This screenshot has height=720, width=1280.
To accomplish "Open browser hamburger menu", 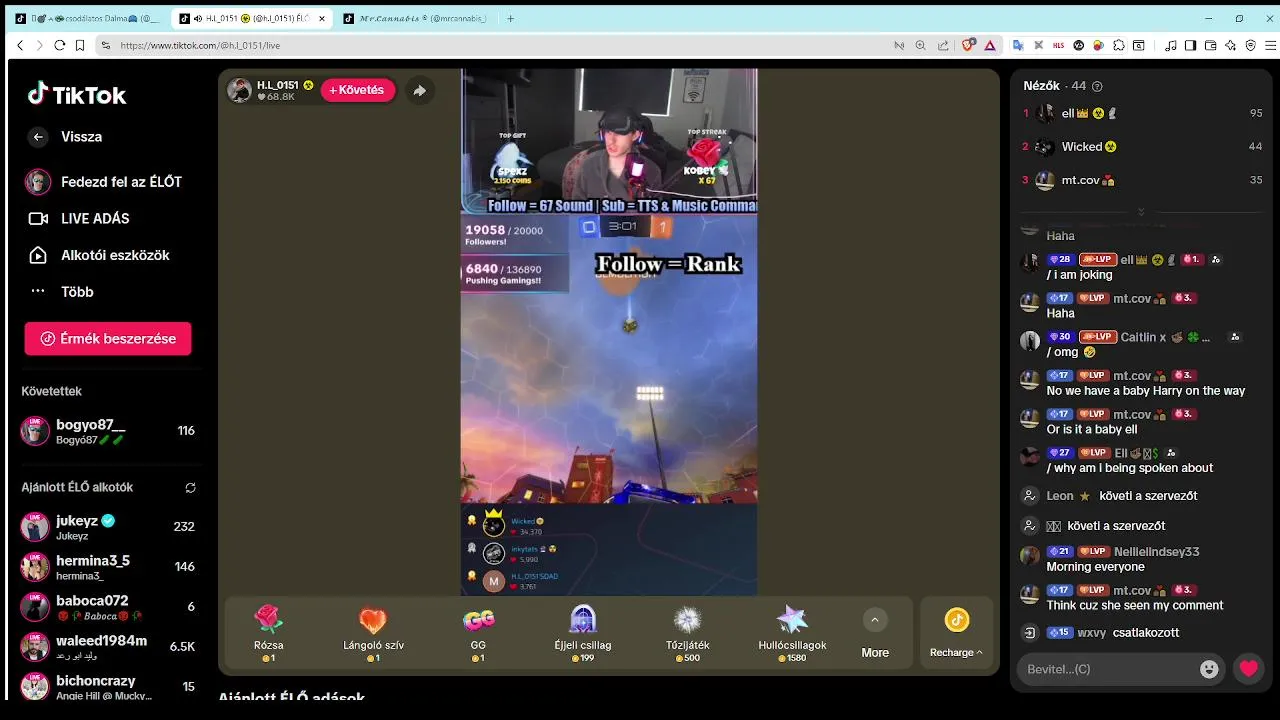I will 1271,45.
